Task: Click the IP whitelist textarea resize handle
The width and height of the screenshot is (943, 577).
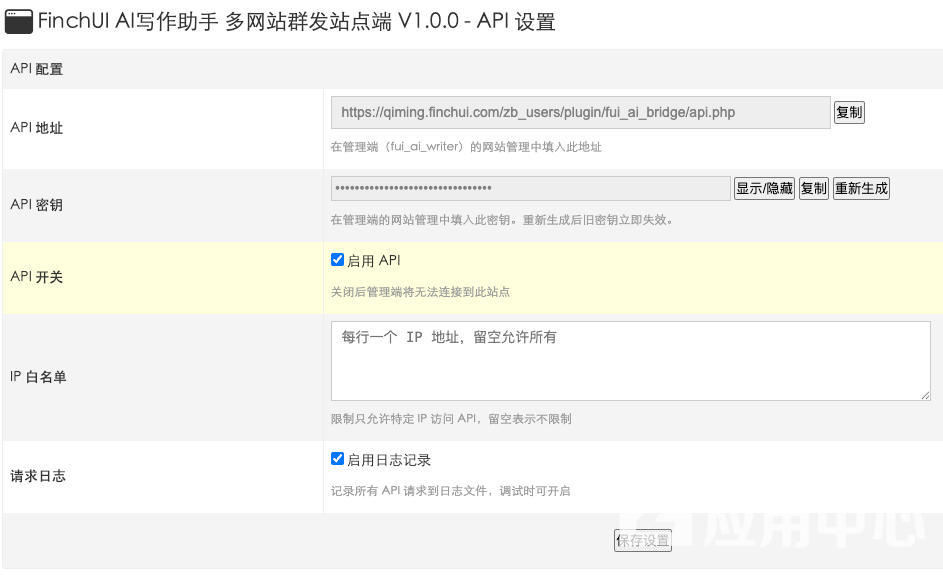Action: coord(925,396)
